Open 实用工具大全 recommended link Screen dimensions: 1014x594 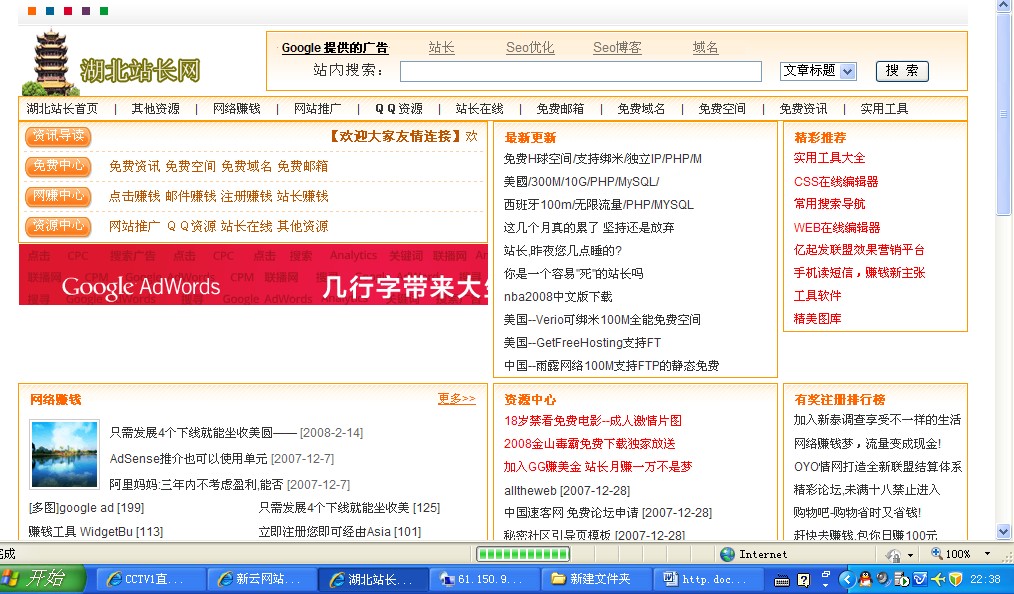pyautogui.click(x=829, y=158)
